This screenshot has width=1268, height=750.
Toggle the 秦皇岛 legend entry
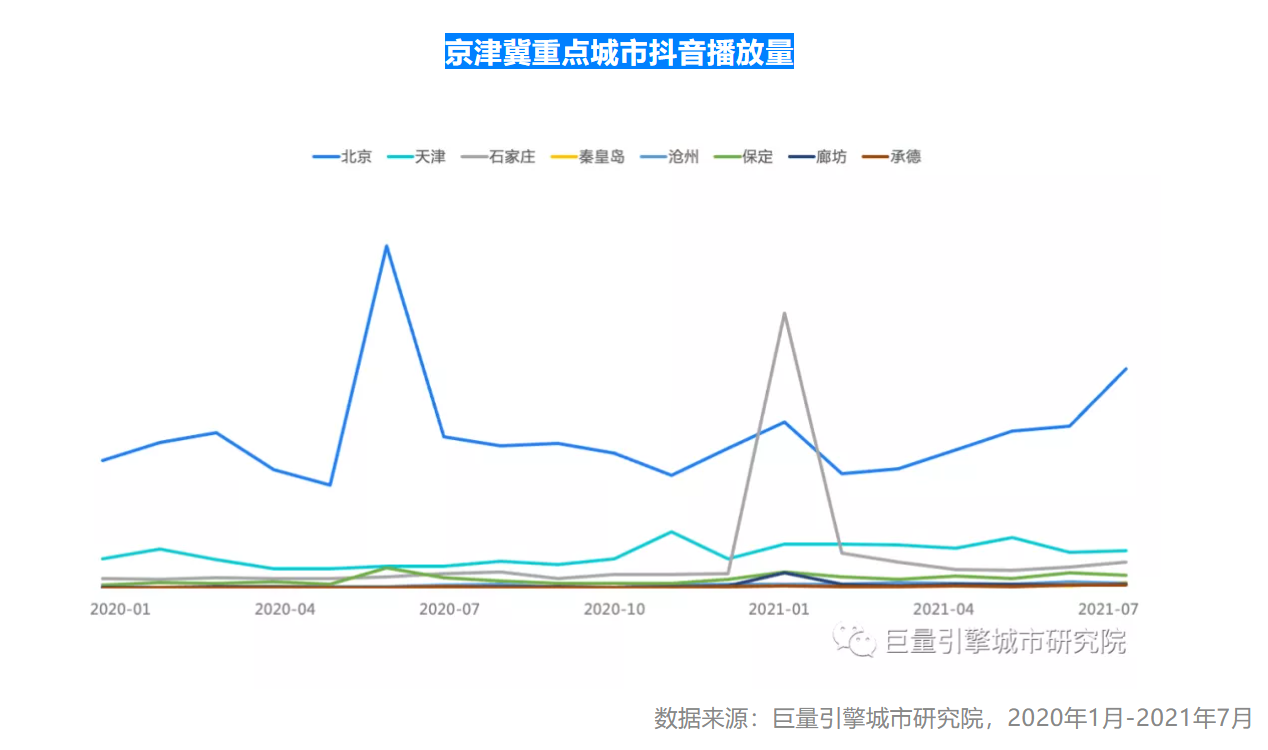tap(587, 157)
